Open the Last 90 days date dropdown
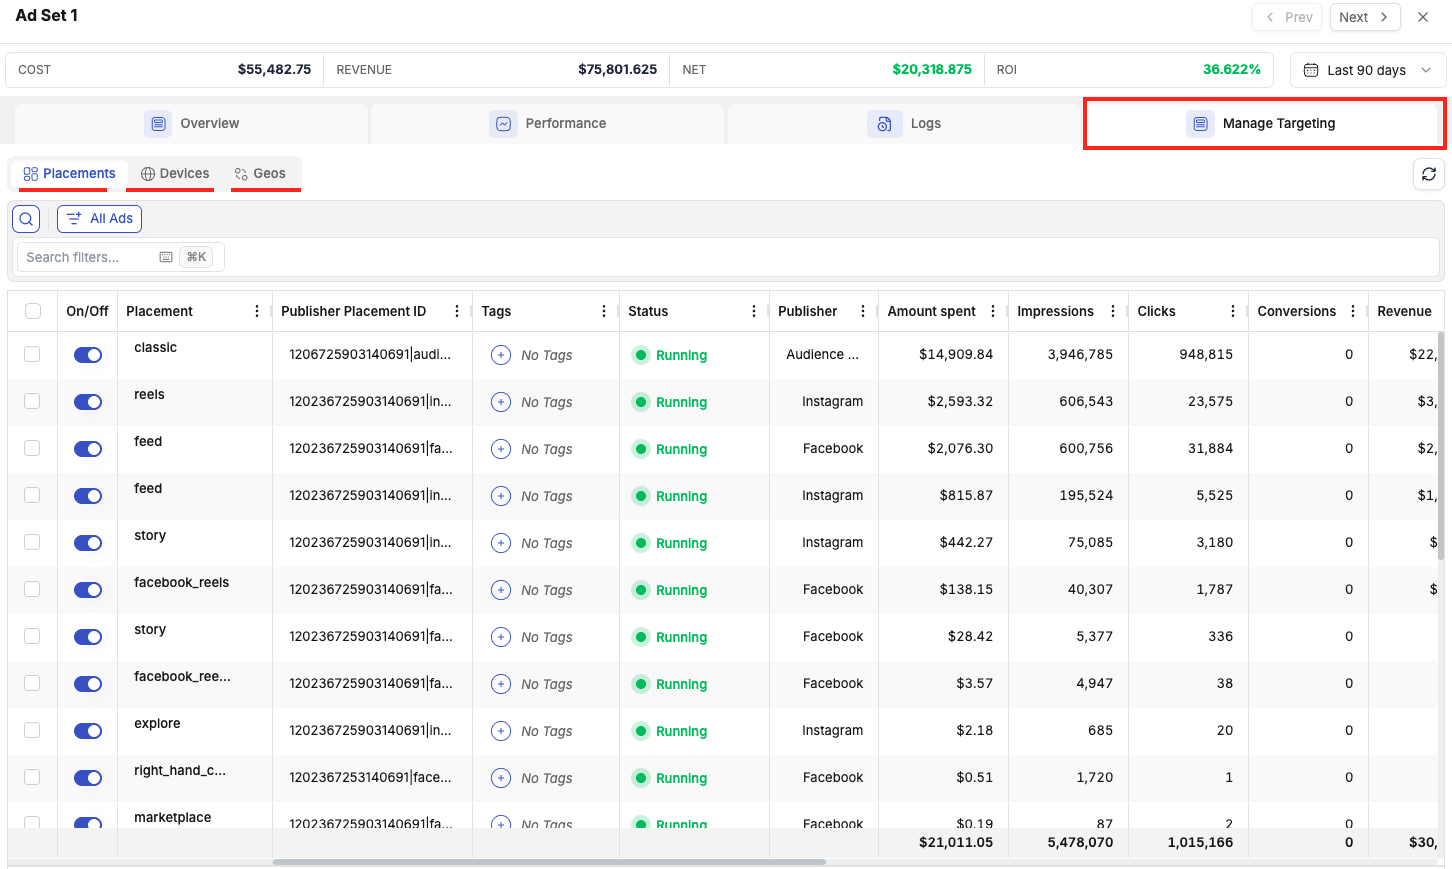 [x=1368, y=70]
